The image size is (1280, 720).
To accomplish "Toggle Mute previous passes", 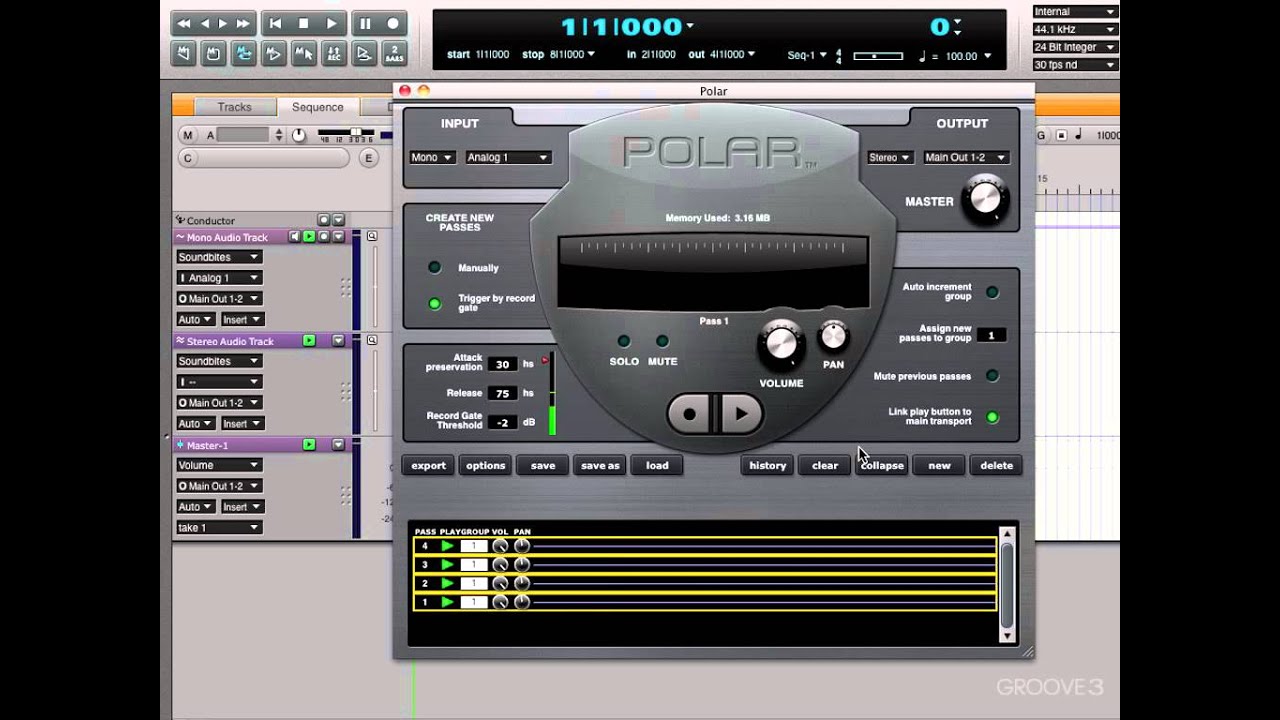I will 992,376.
